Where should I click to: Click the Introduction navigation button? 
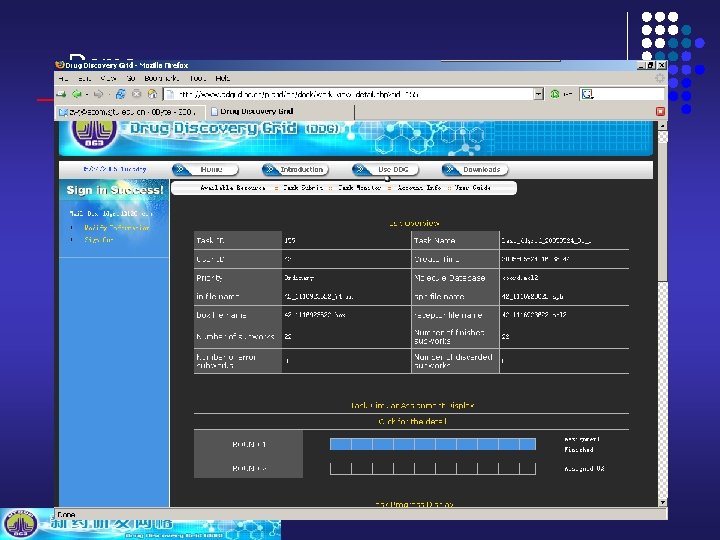tap(295, 169)
